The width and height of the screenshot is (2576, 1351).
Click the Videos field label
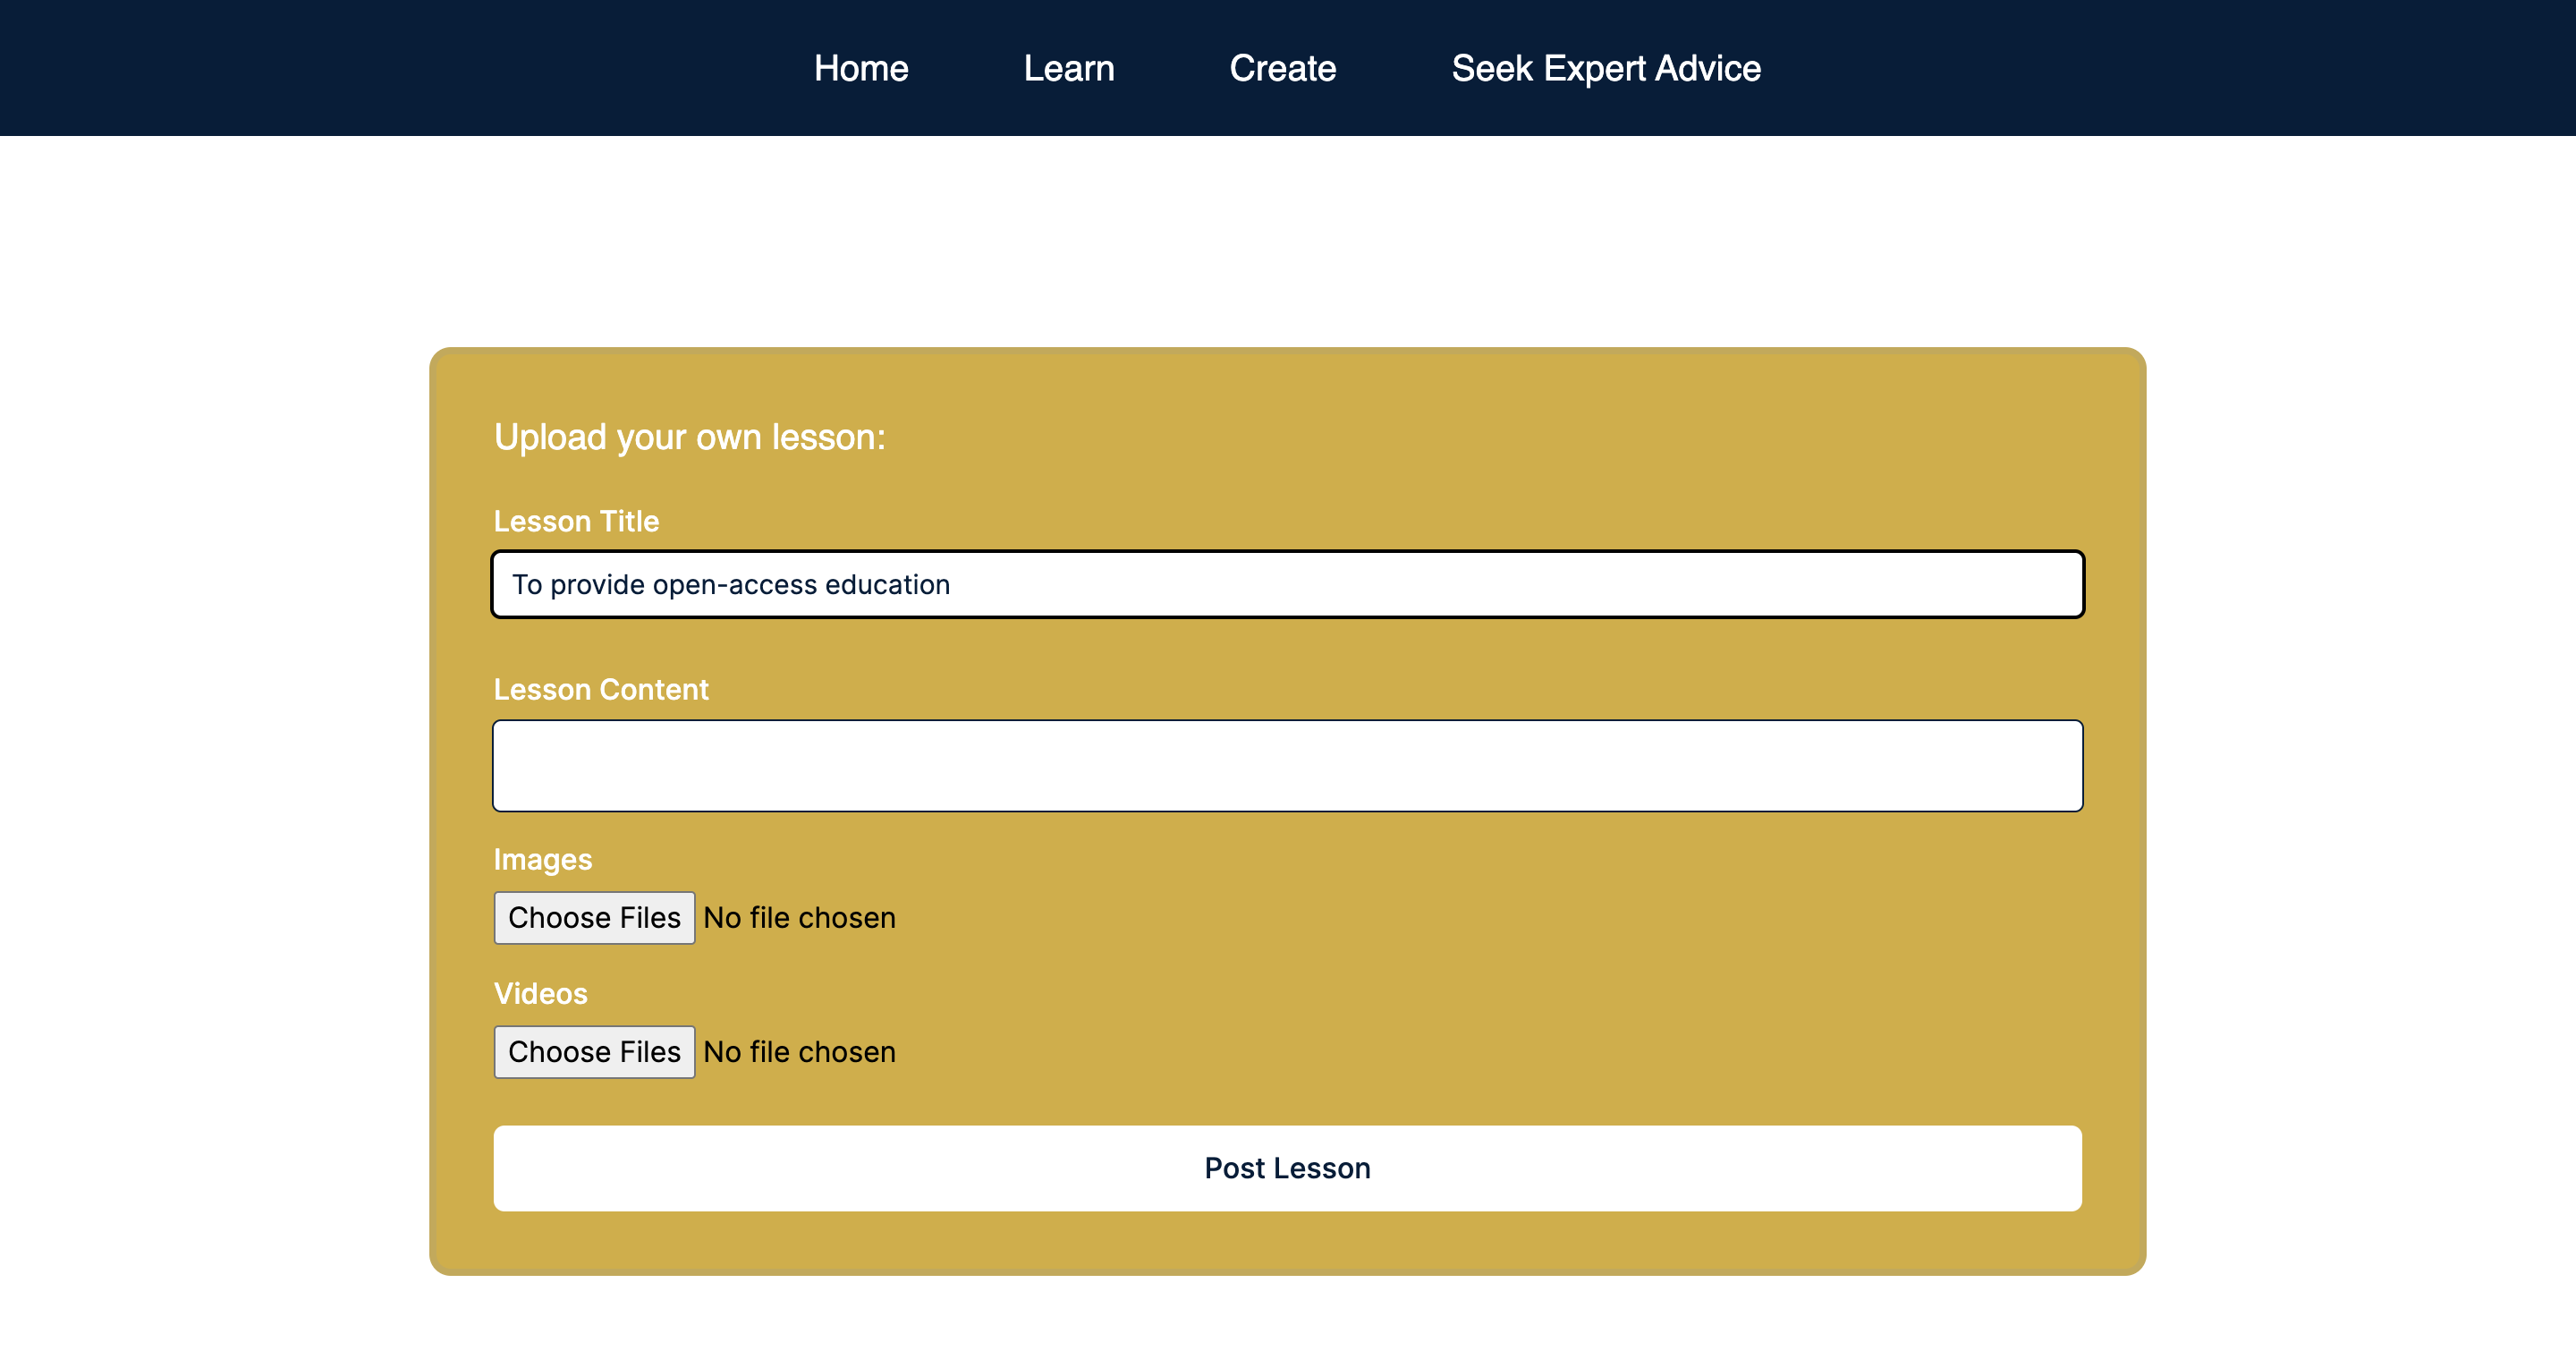coord(540,993)
